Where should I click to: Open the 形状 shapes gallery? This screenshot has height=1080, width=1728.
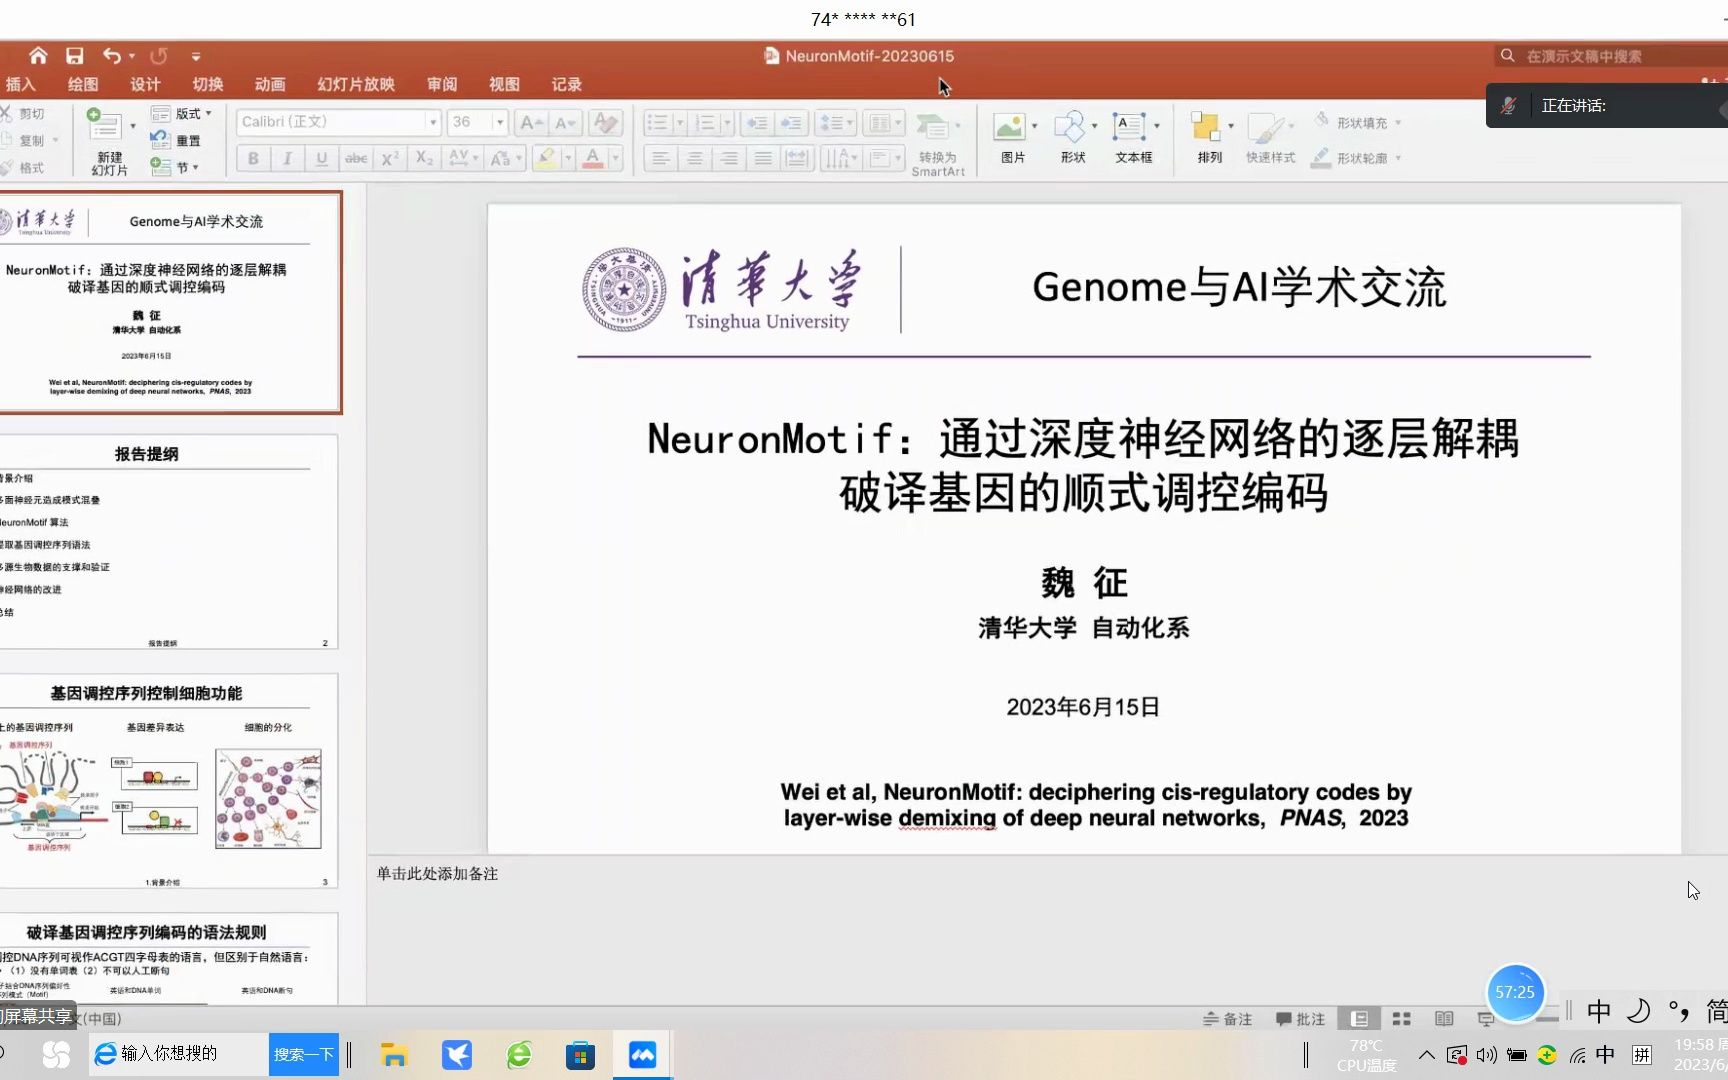pos(1073,138)
